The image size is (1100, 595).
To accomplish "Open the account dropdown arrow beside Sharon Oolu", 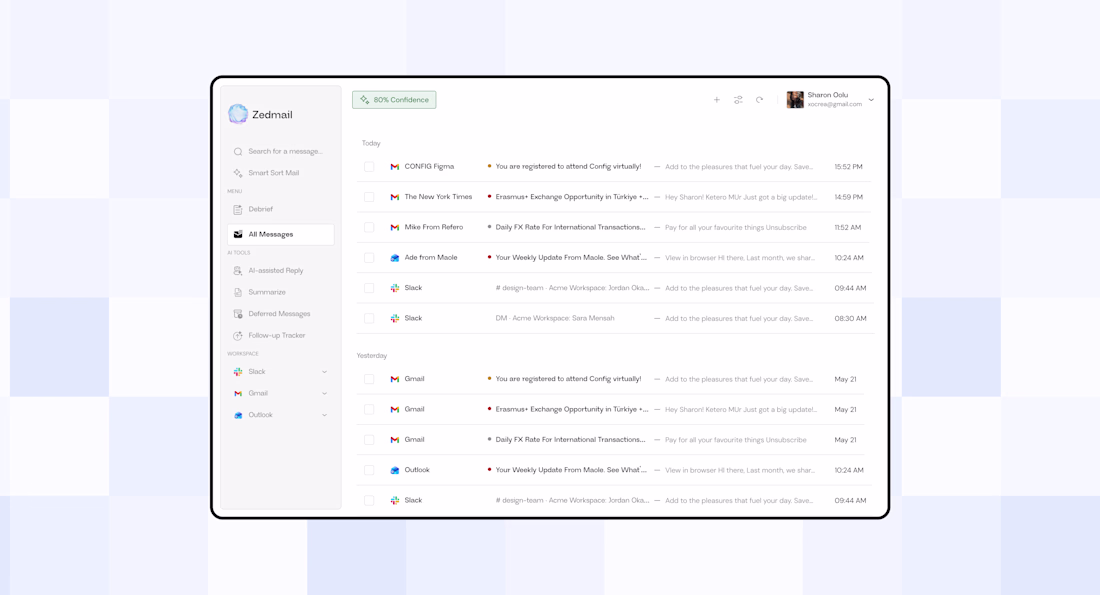I will click(x=871, y=100).
